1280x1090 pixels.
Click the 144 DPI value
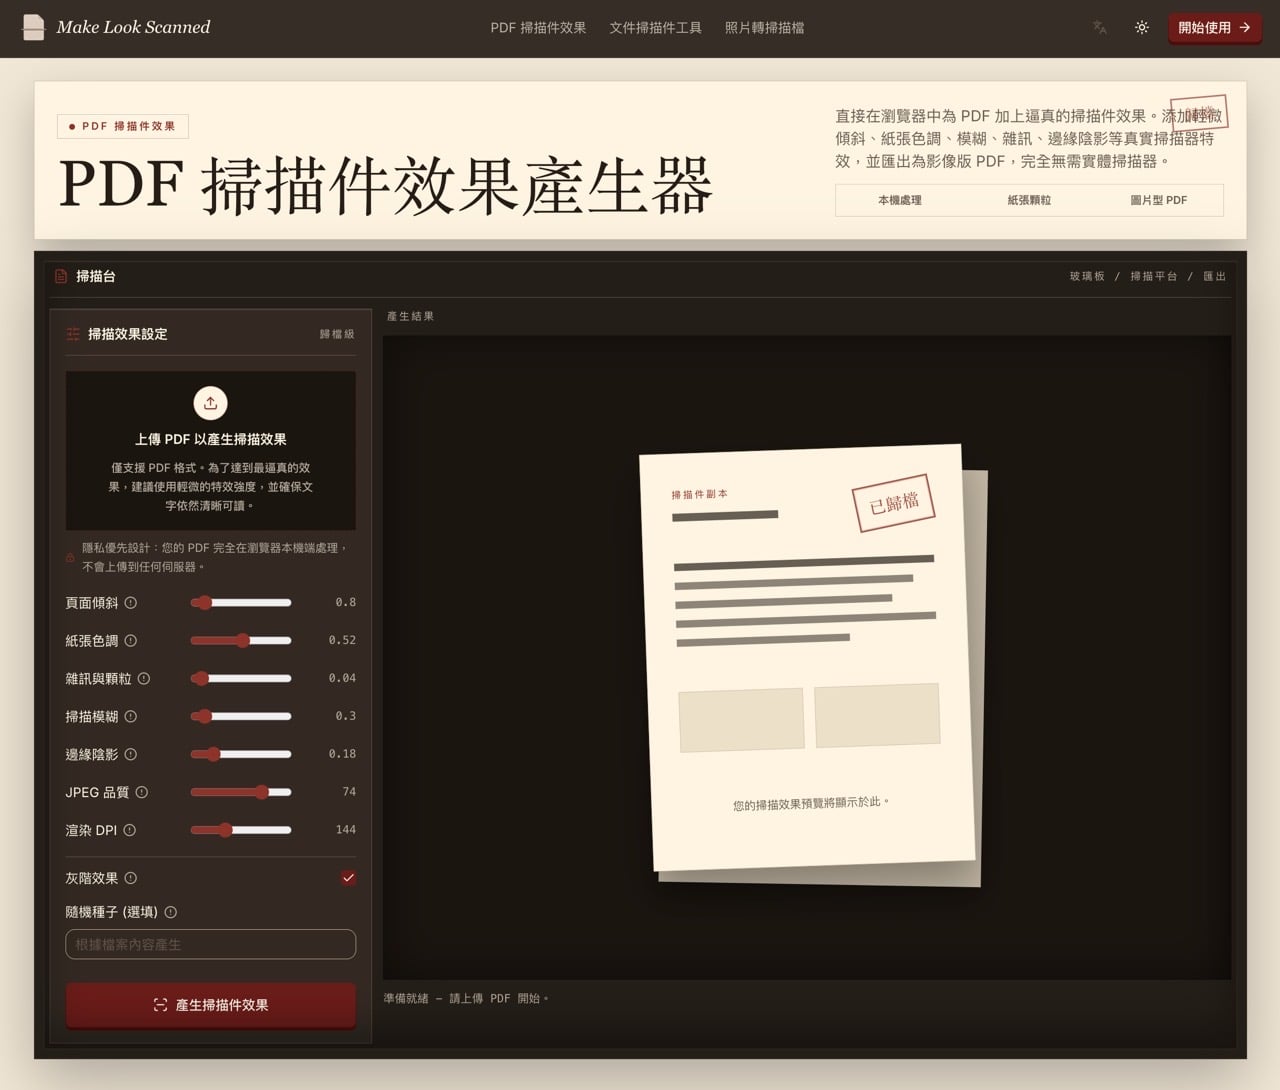click(346, 830)
